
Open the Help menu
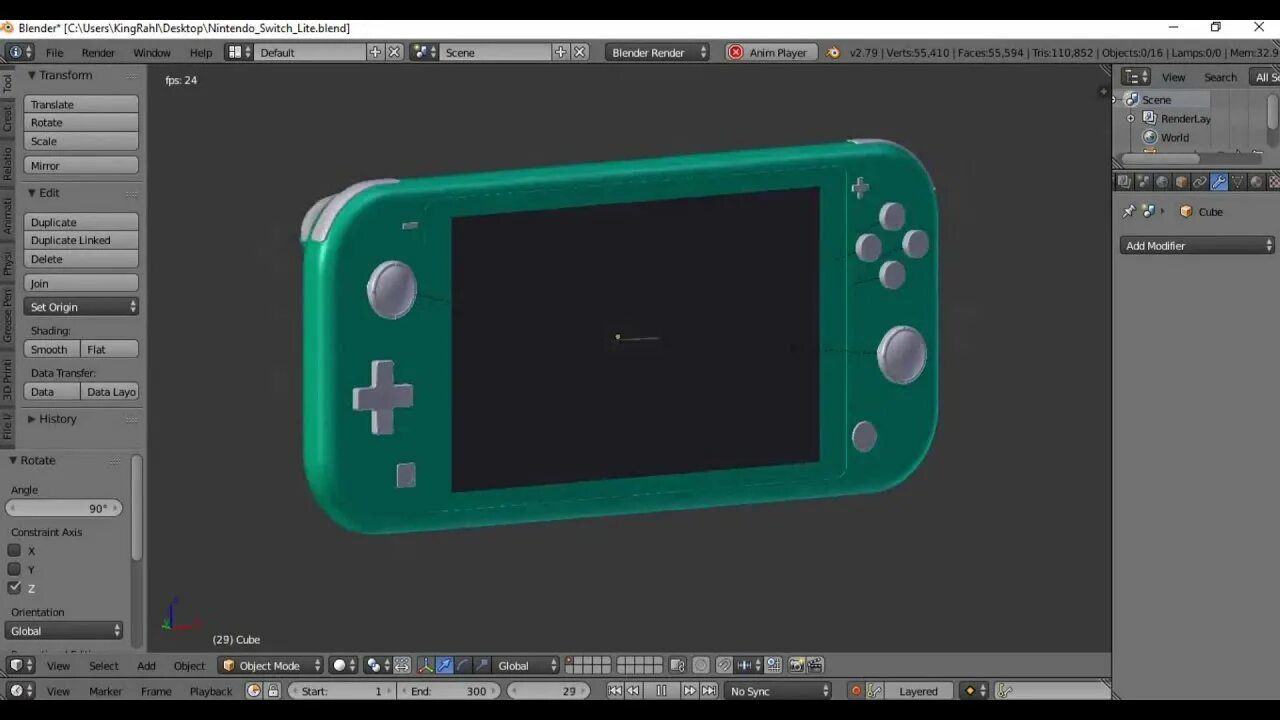(201, 52)
